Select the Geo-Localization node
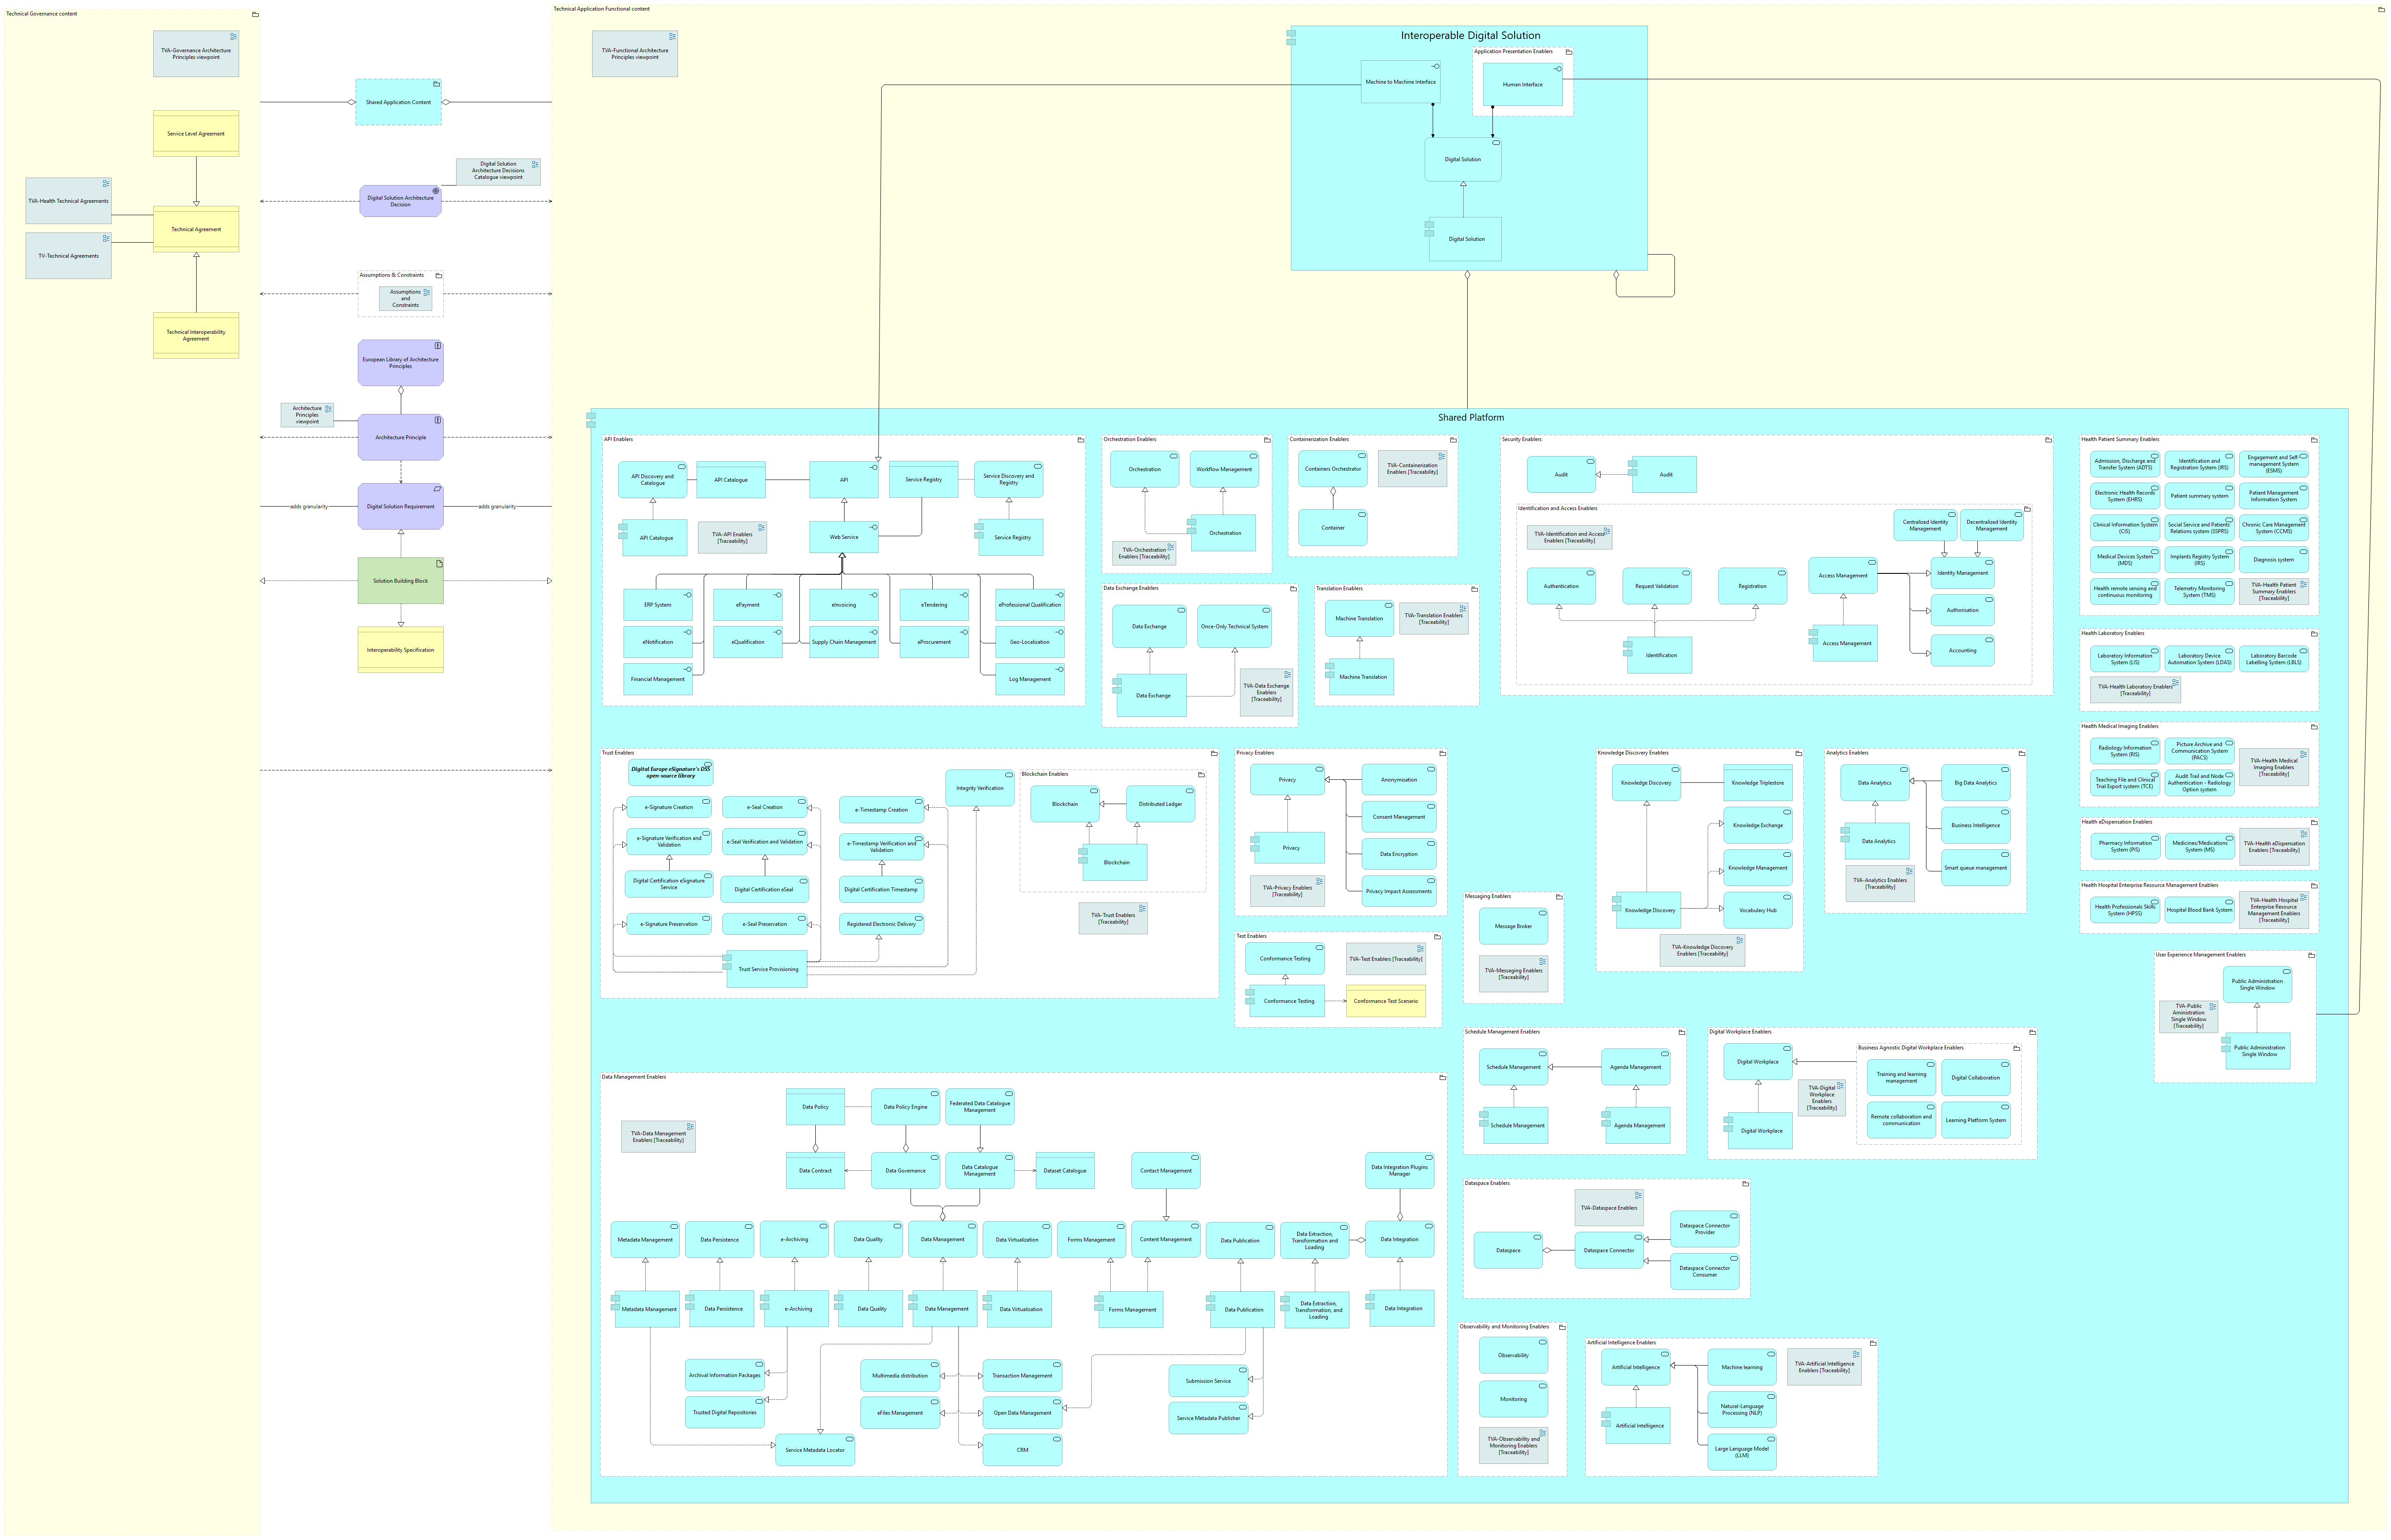Image resolution: width=2391 pixels, height=1540 pixels. click(1029, 642)
